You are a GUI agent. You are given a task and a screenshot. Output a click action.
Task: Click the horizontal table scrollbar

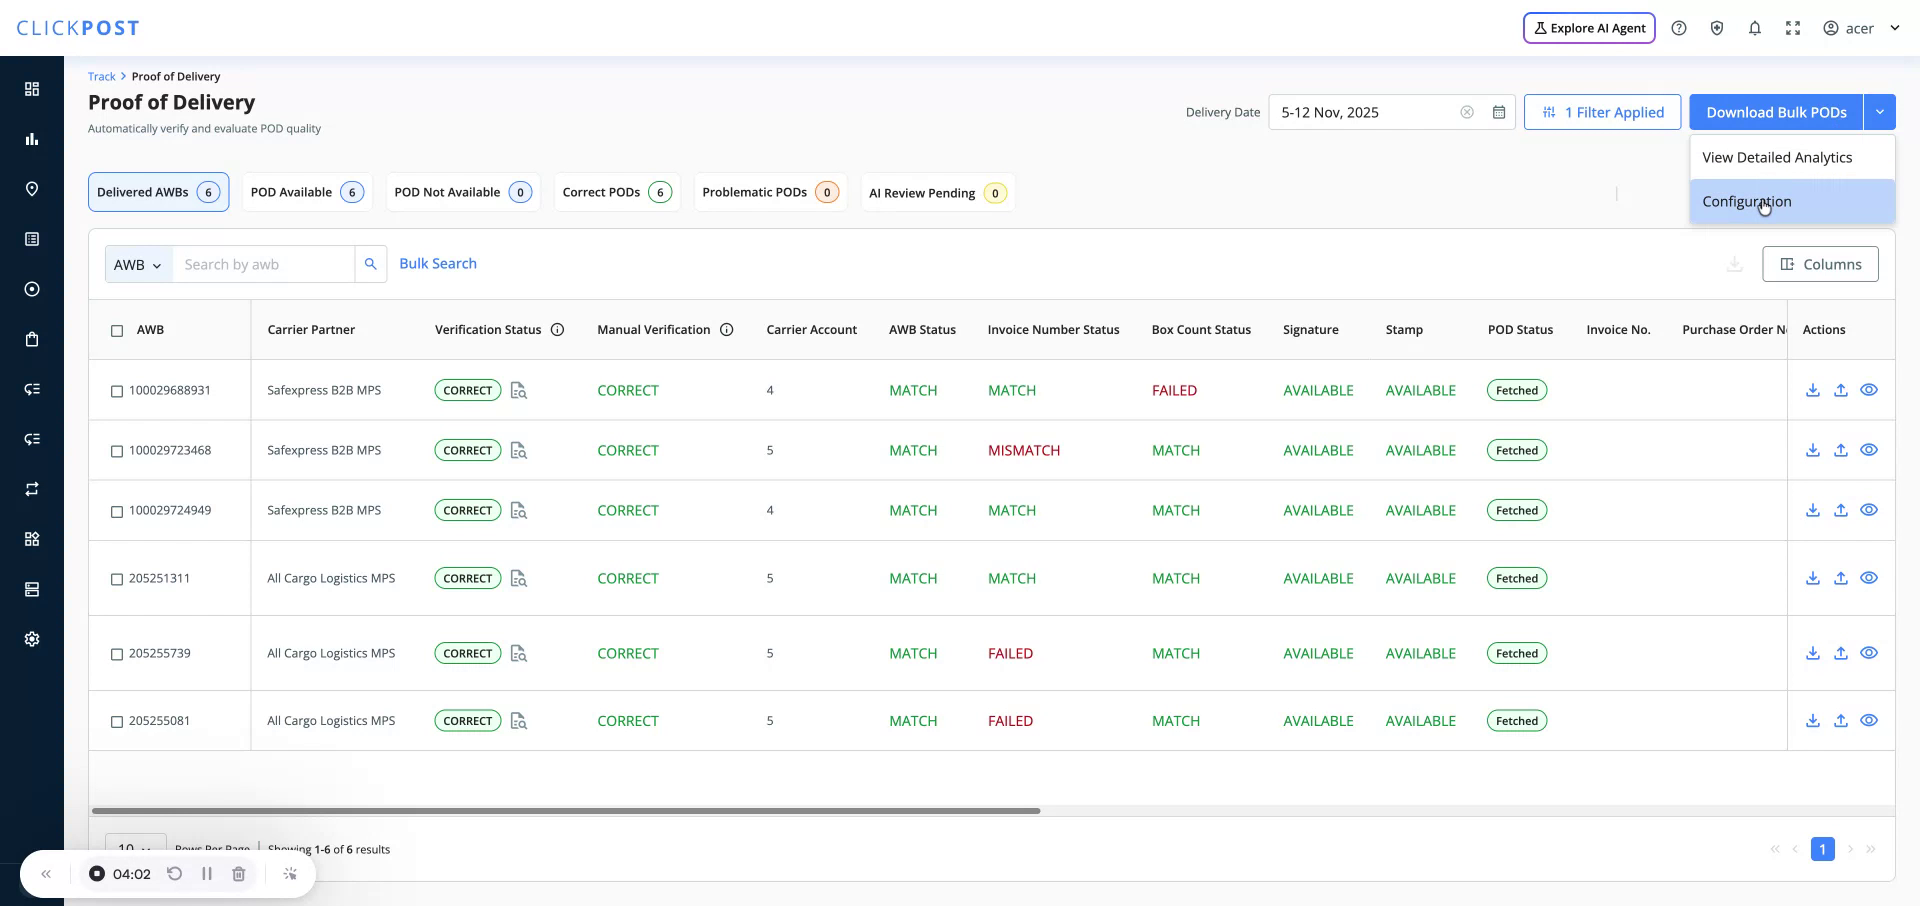coord(566,811)
